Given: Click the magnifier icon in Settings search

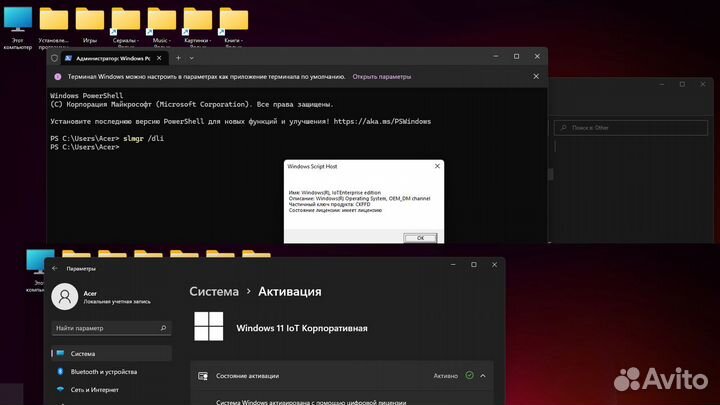Looking at the screenshot, I should pos(163,328).
